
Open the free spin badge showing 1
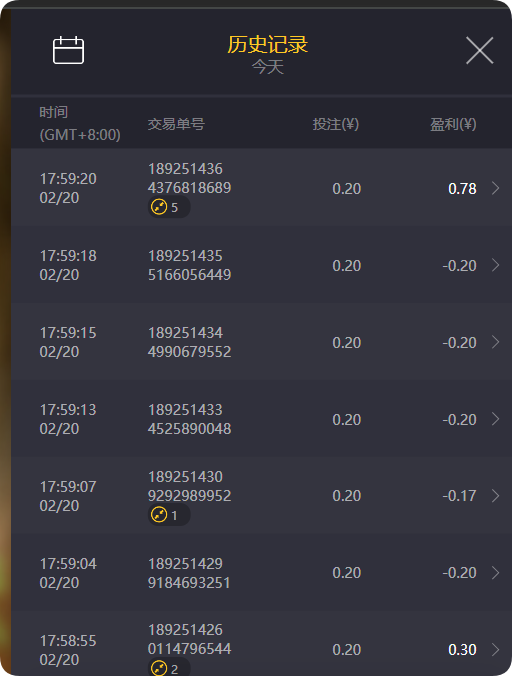[x=169, y=515]
